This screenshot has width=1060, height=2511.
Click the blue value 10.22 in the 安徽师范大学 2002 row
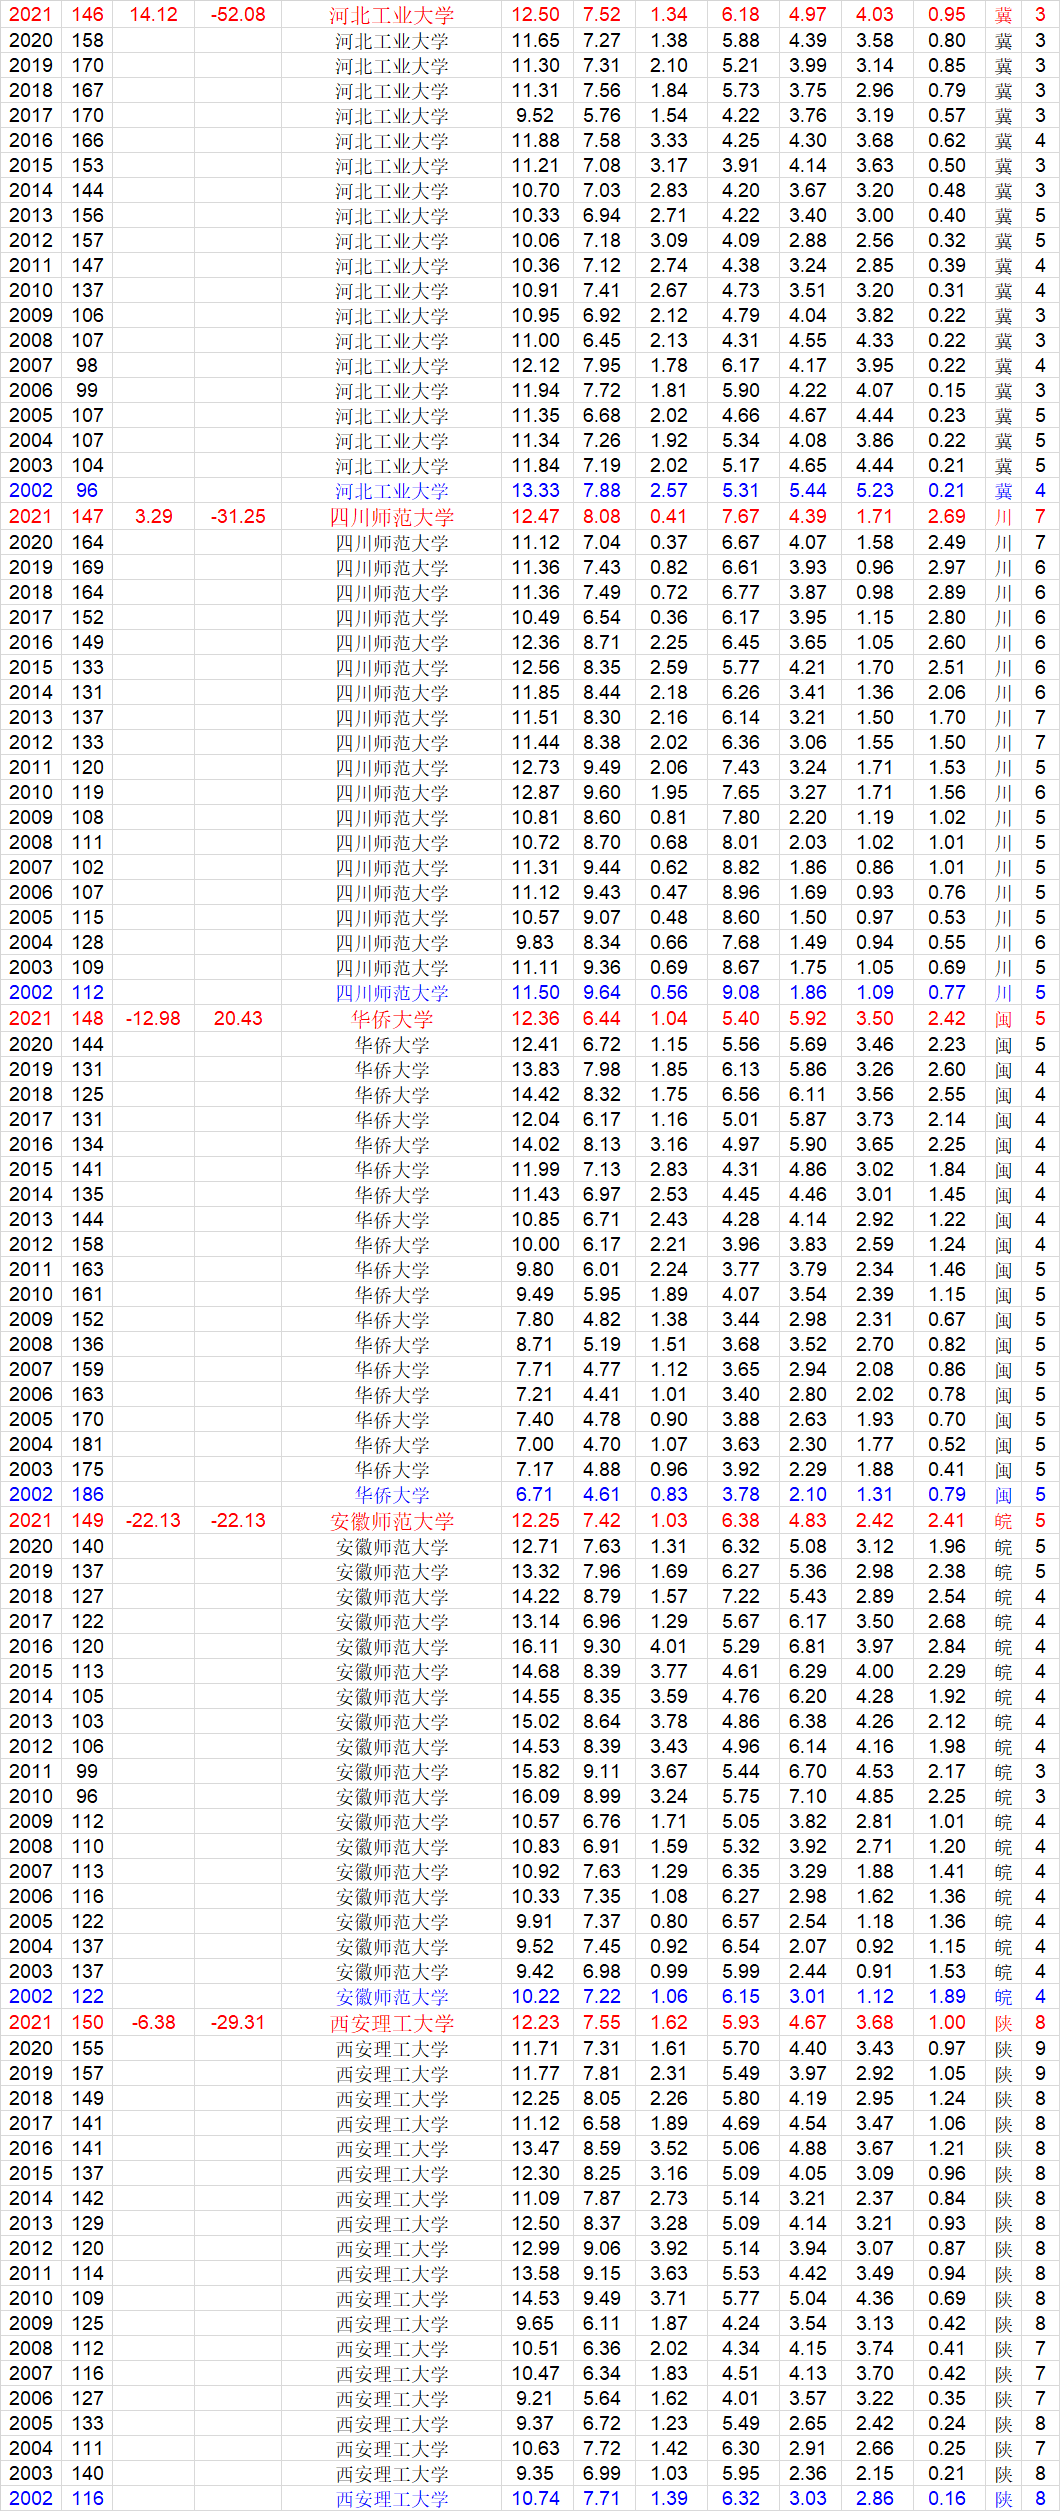[536, 1997]
